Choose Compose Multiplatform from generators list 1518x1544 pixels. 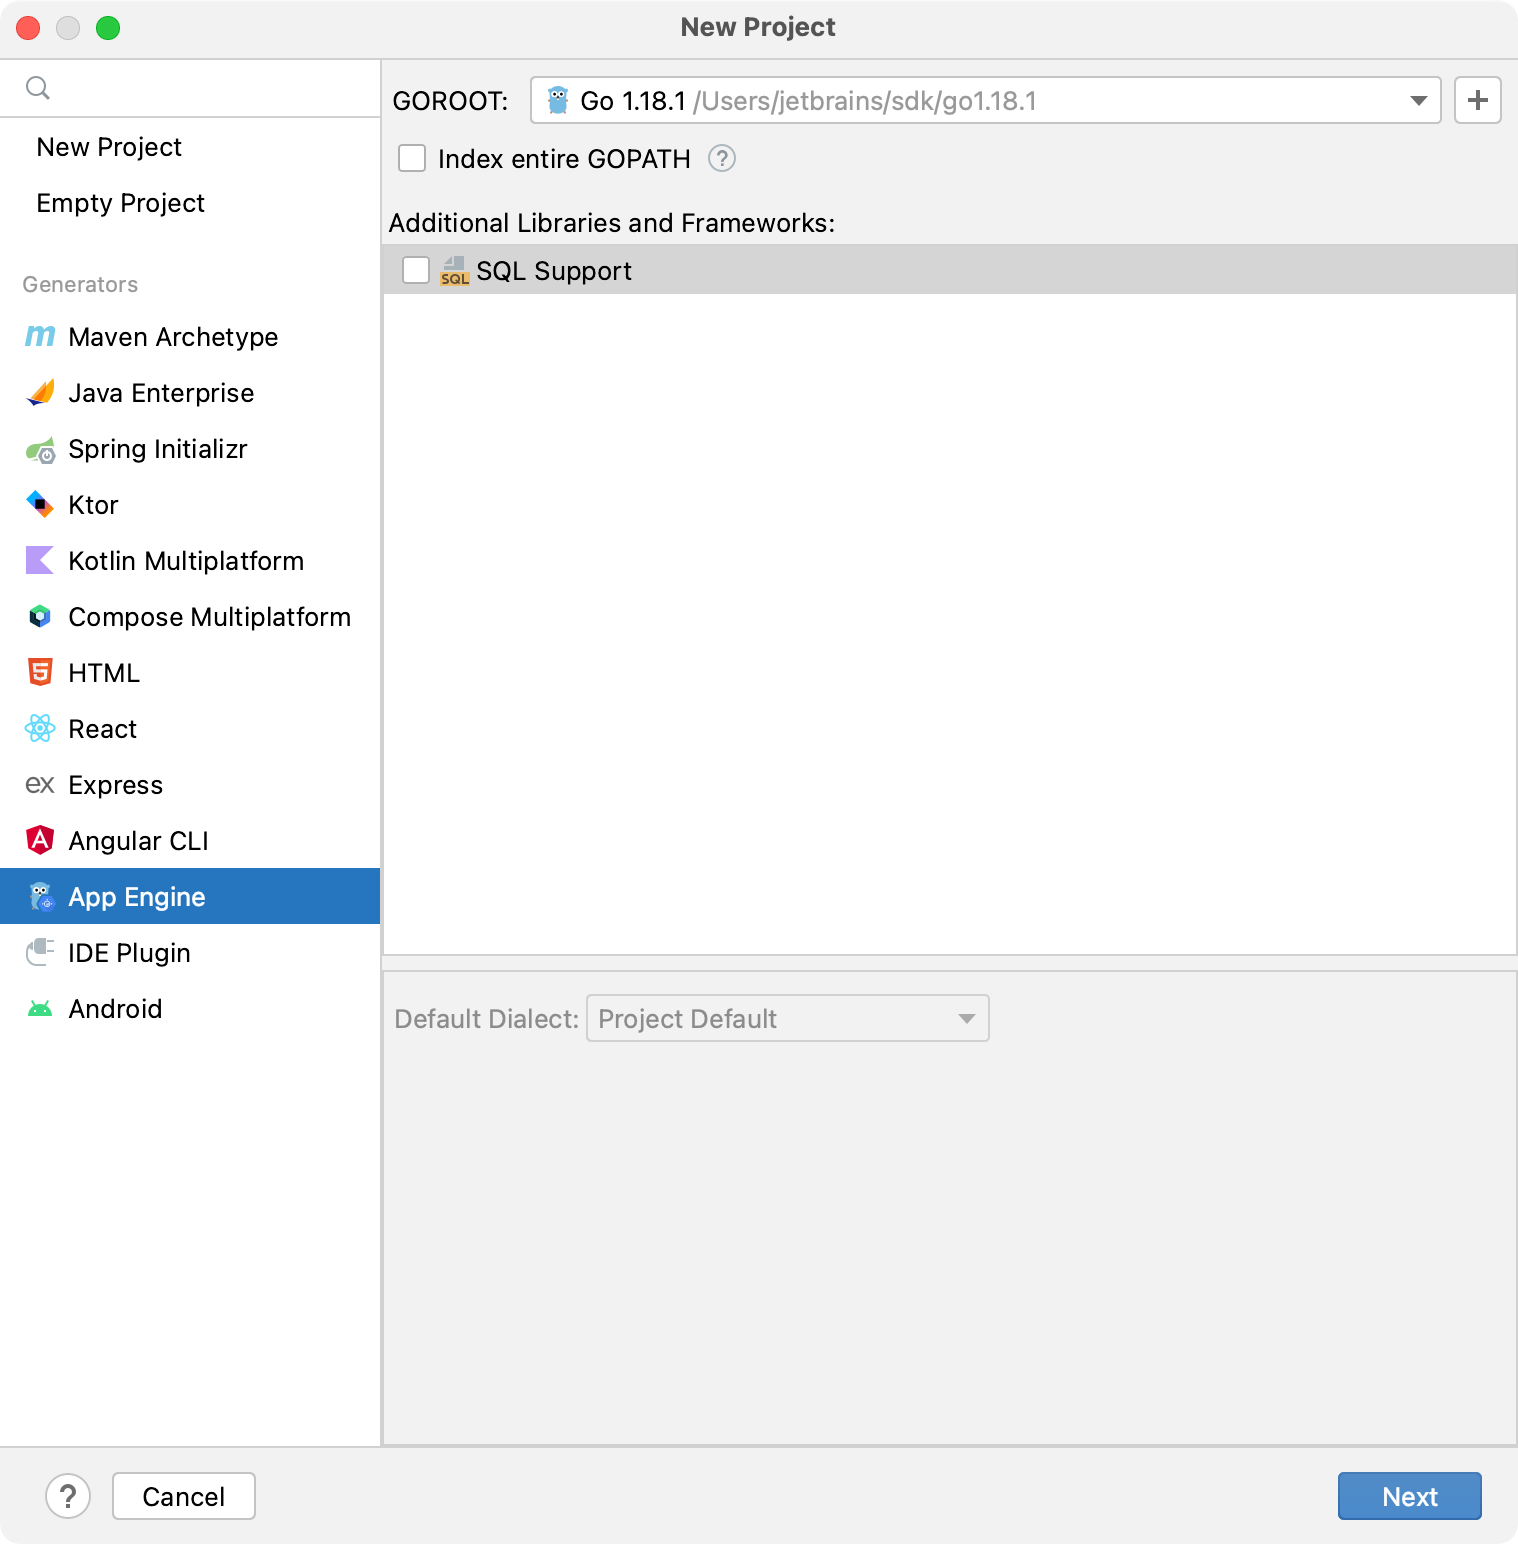click(x=209, y=617)
